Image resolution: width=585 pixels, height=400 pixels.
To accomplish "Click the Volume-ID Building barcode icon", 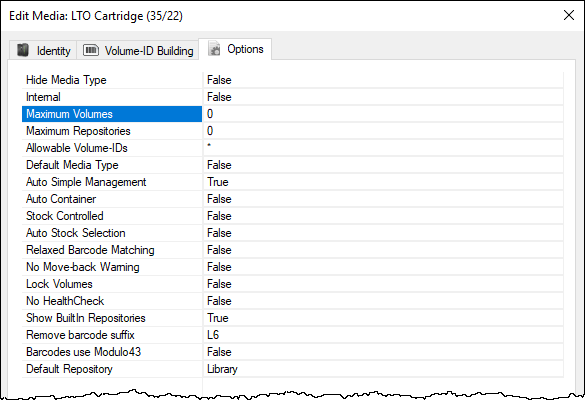I will [91, 50].
